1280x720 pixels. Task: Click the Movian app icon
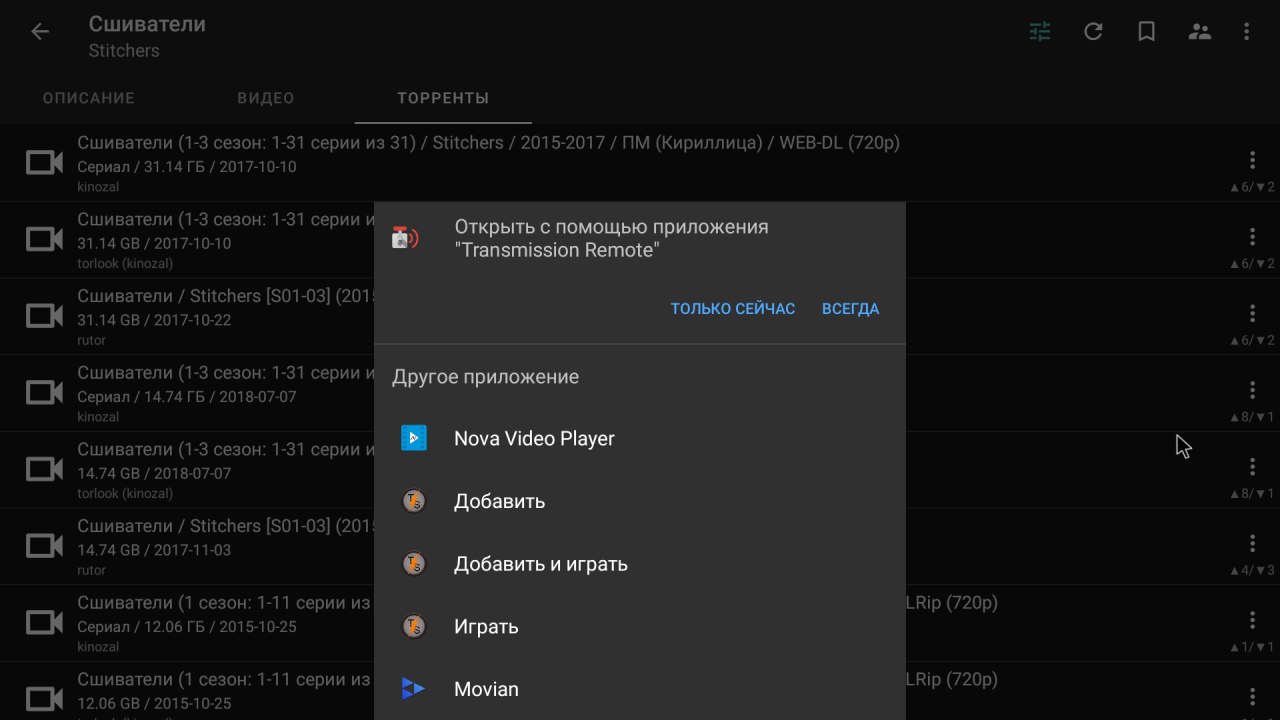413,689
